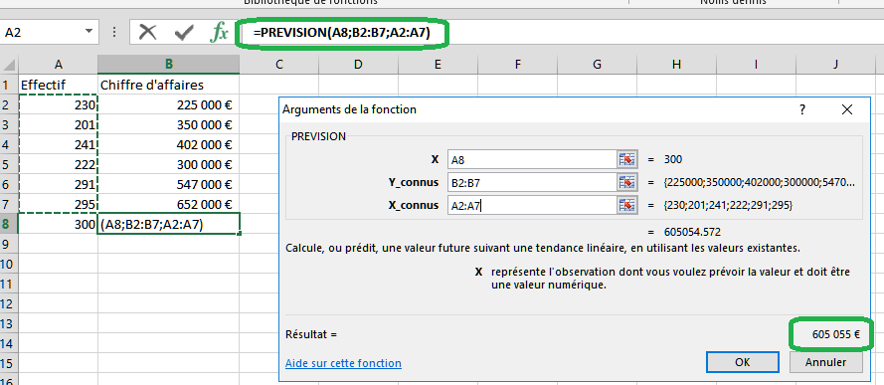Open the Name Box dropdown arrow
Viewport: 884px width, 385px height.
point(89,32)
